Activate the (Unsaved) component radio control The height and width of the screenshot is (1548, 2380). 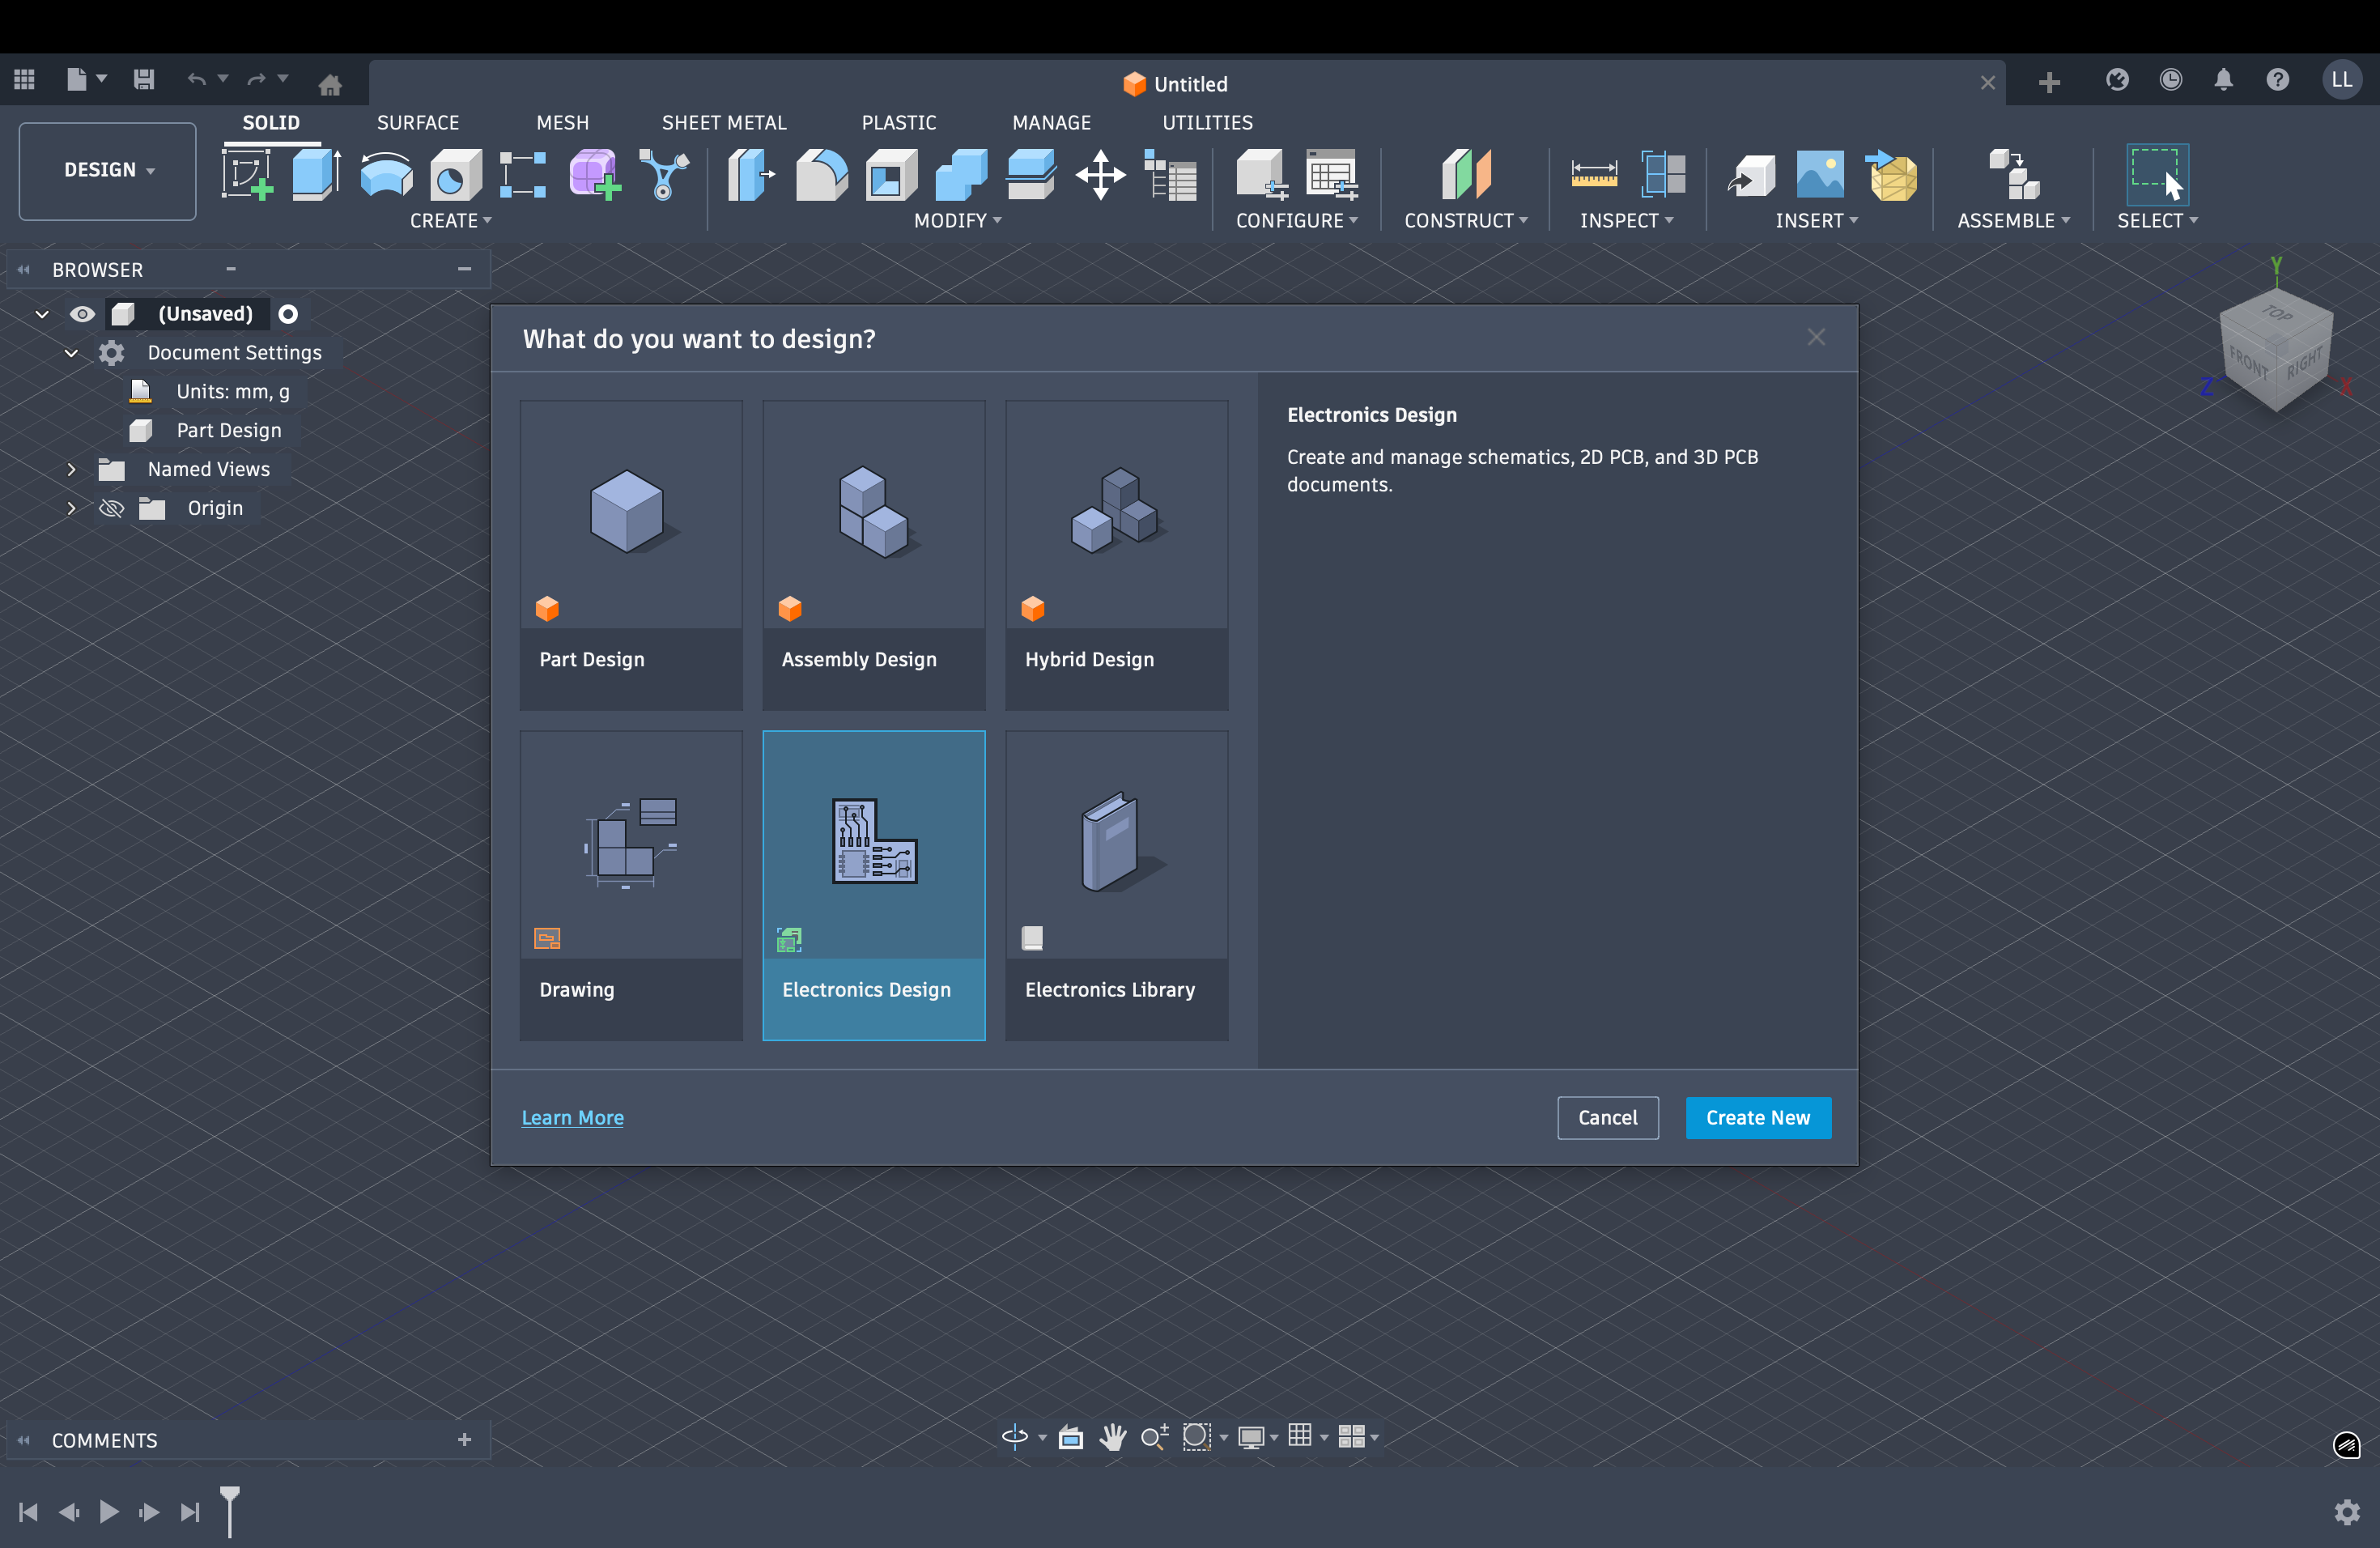click(x=289, y=313)
